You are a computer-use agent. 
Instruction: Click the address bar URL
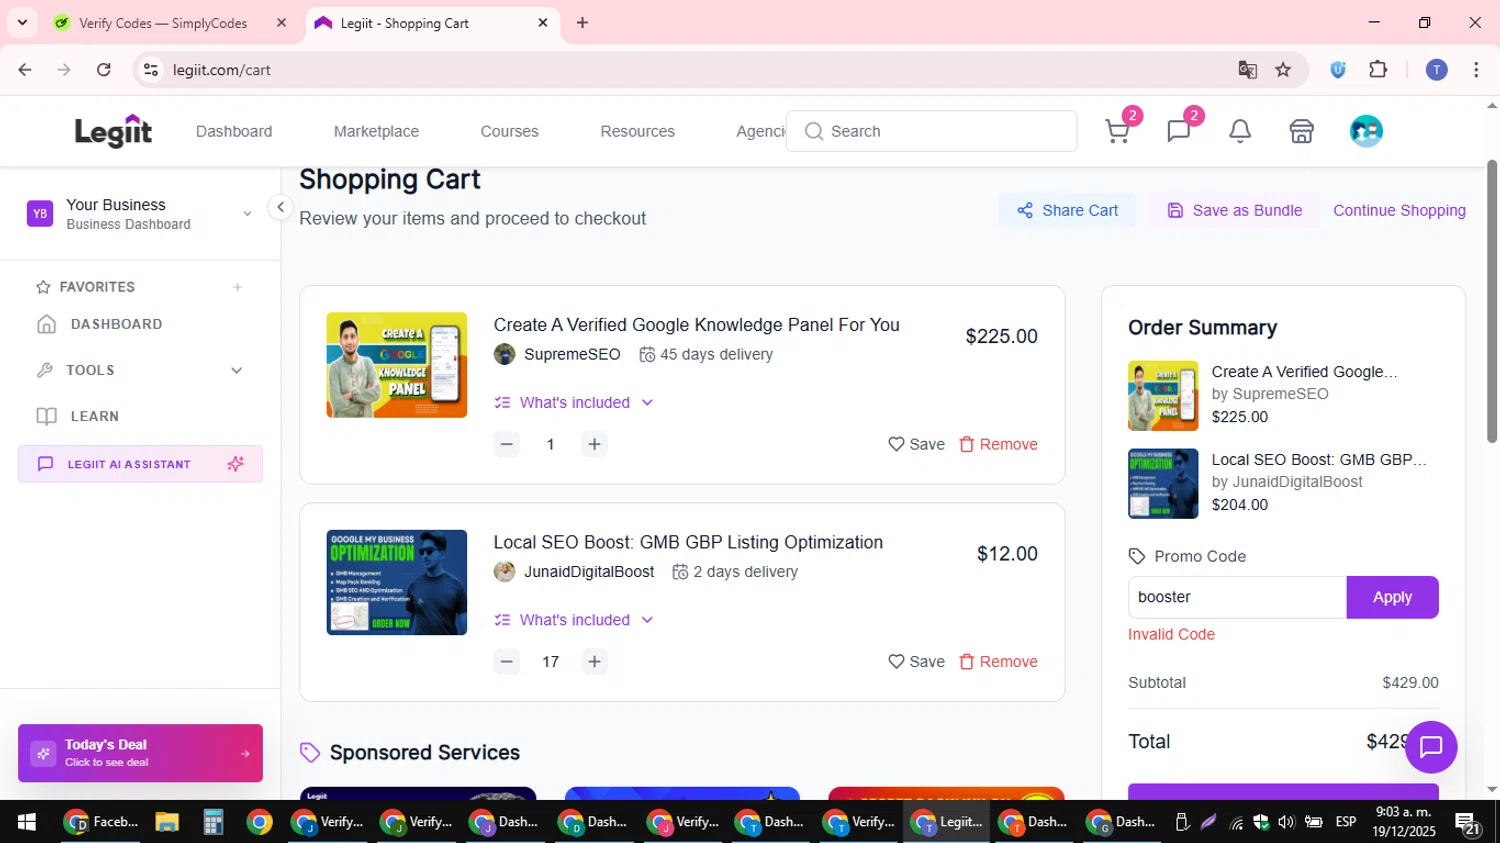pyautogui.click(x=222, y=70)
